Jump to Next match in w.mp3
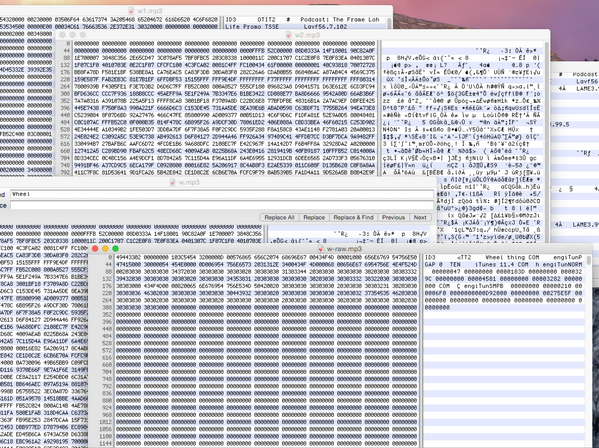 tap(420, 217)
